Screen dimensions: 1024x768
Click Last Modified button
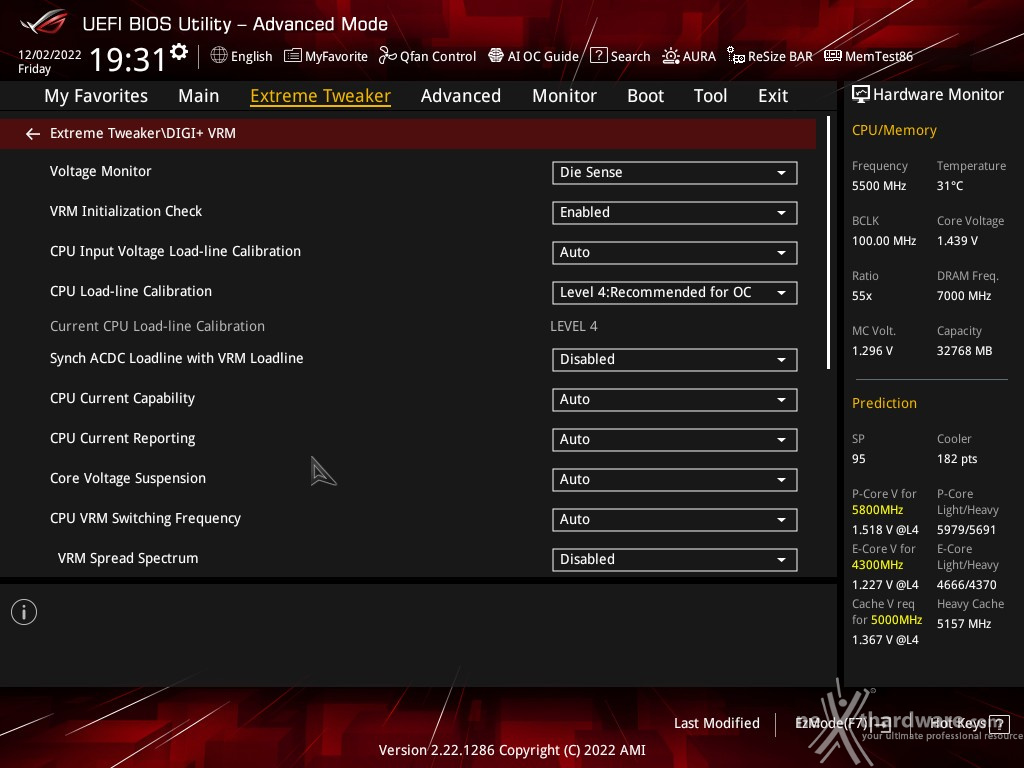(716, 723)
